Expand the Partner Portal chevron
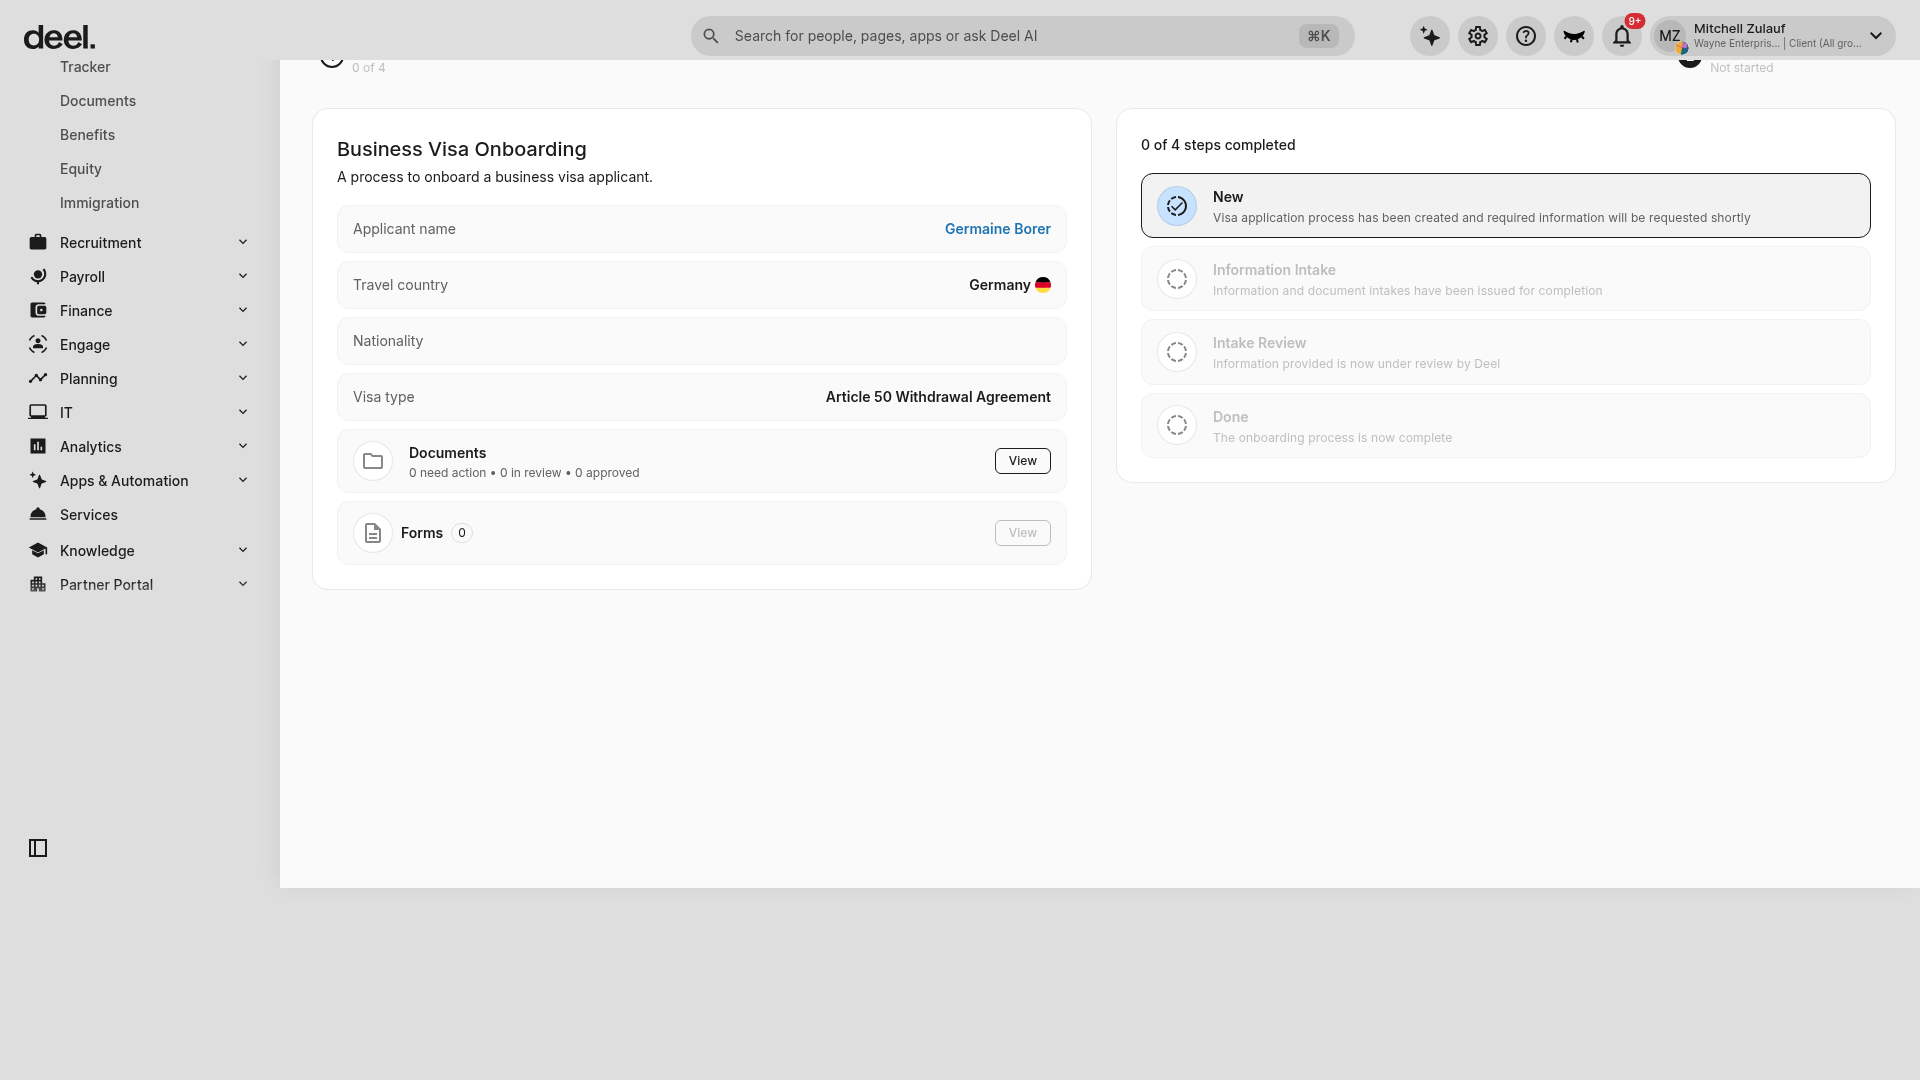The height and width of the screenshot is (1080, 1920). (x=243, y=584)
